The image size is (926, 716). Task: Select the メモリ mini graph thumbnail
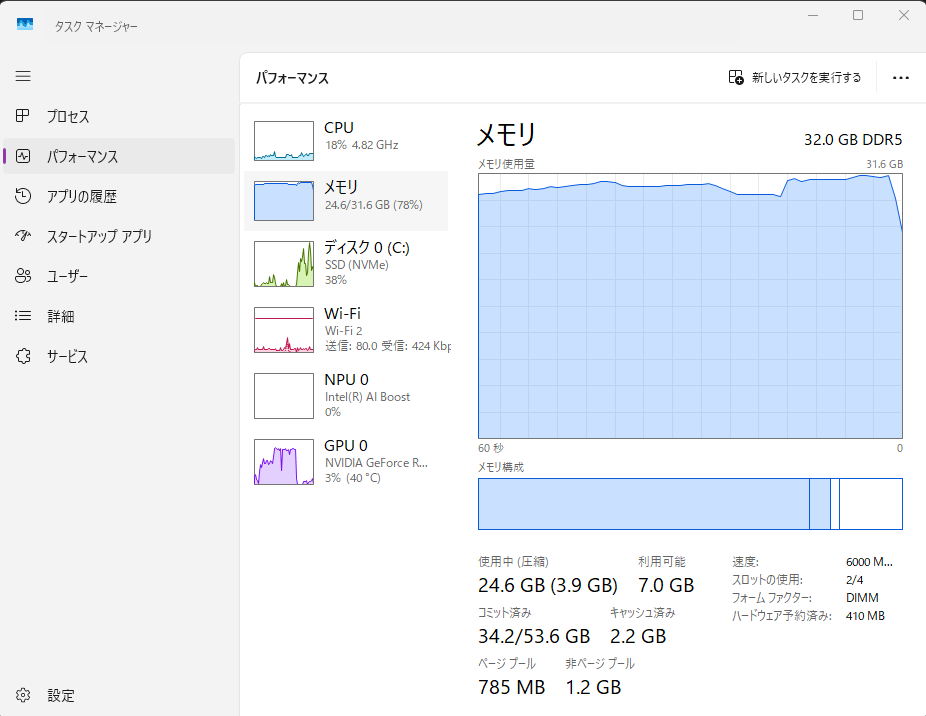point(284,201)
